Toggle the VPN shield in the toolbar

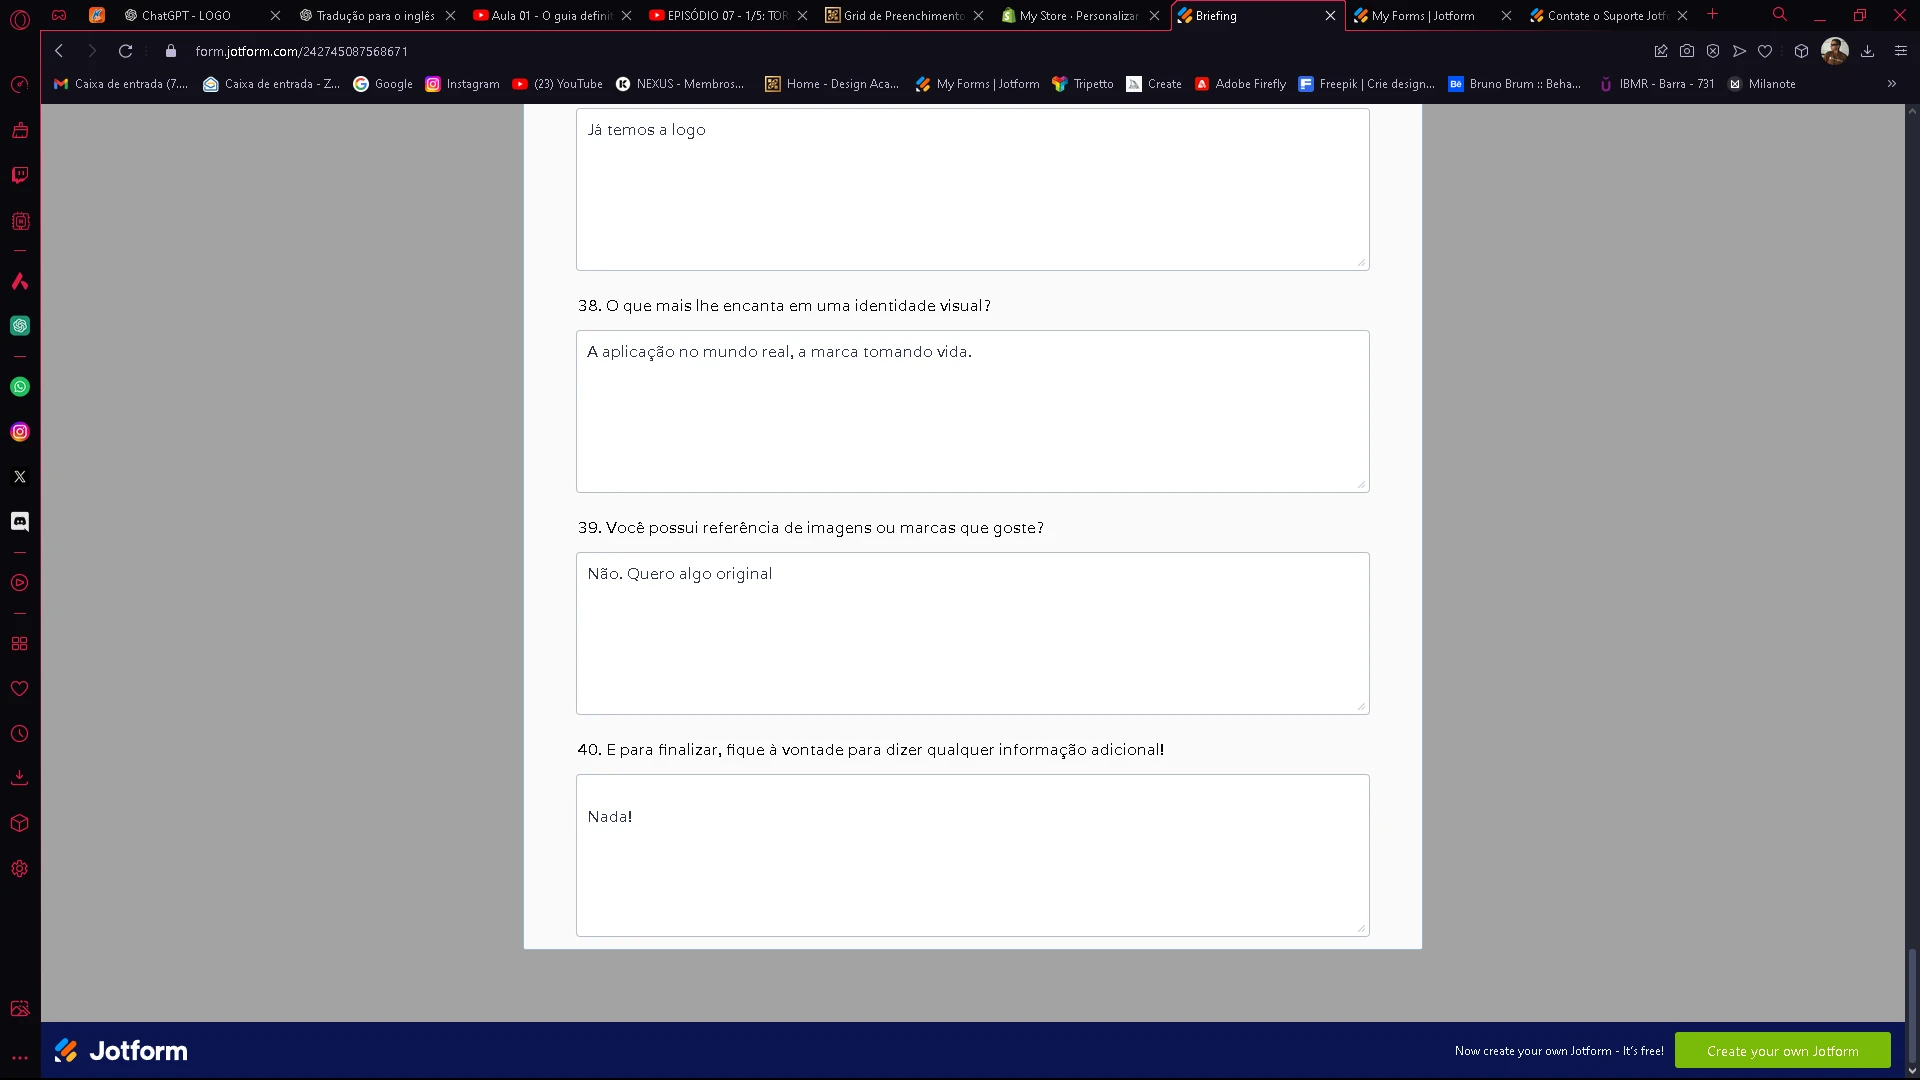coord(1714,51)
